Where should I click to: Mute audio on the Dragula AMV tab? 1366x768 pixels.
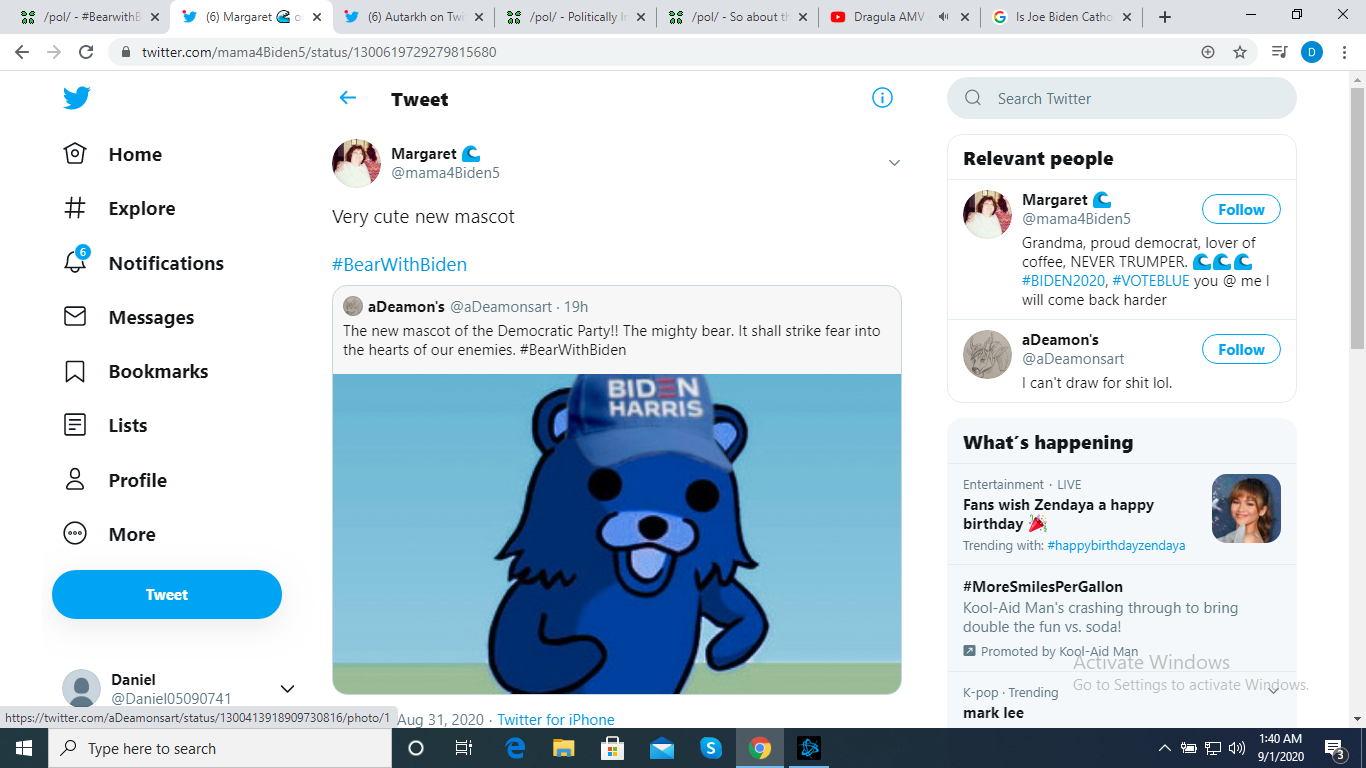[943, 17]
